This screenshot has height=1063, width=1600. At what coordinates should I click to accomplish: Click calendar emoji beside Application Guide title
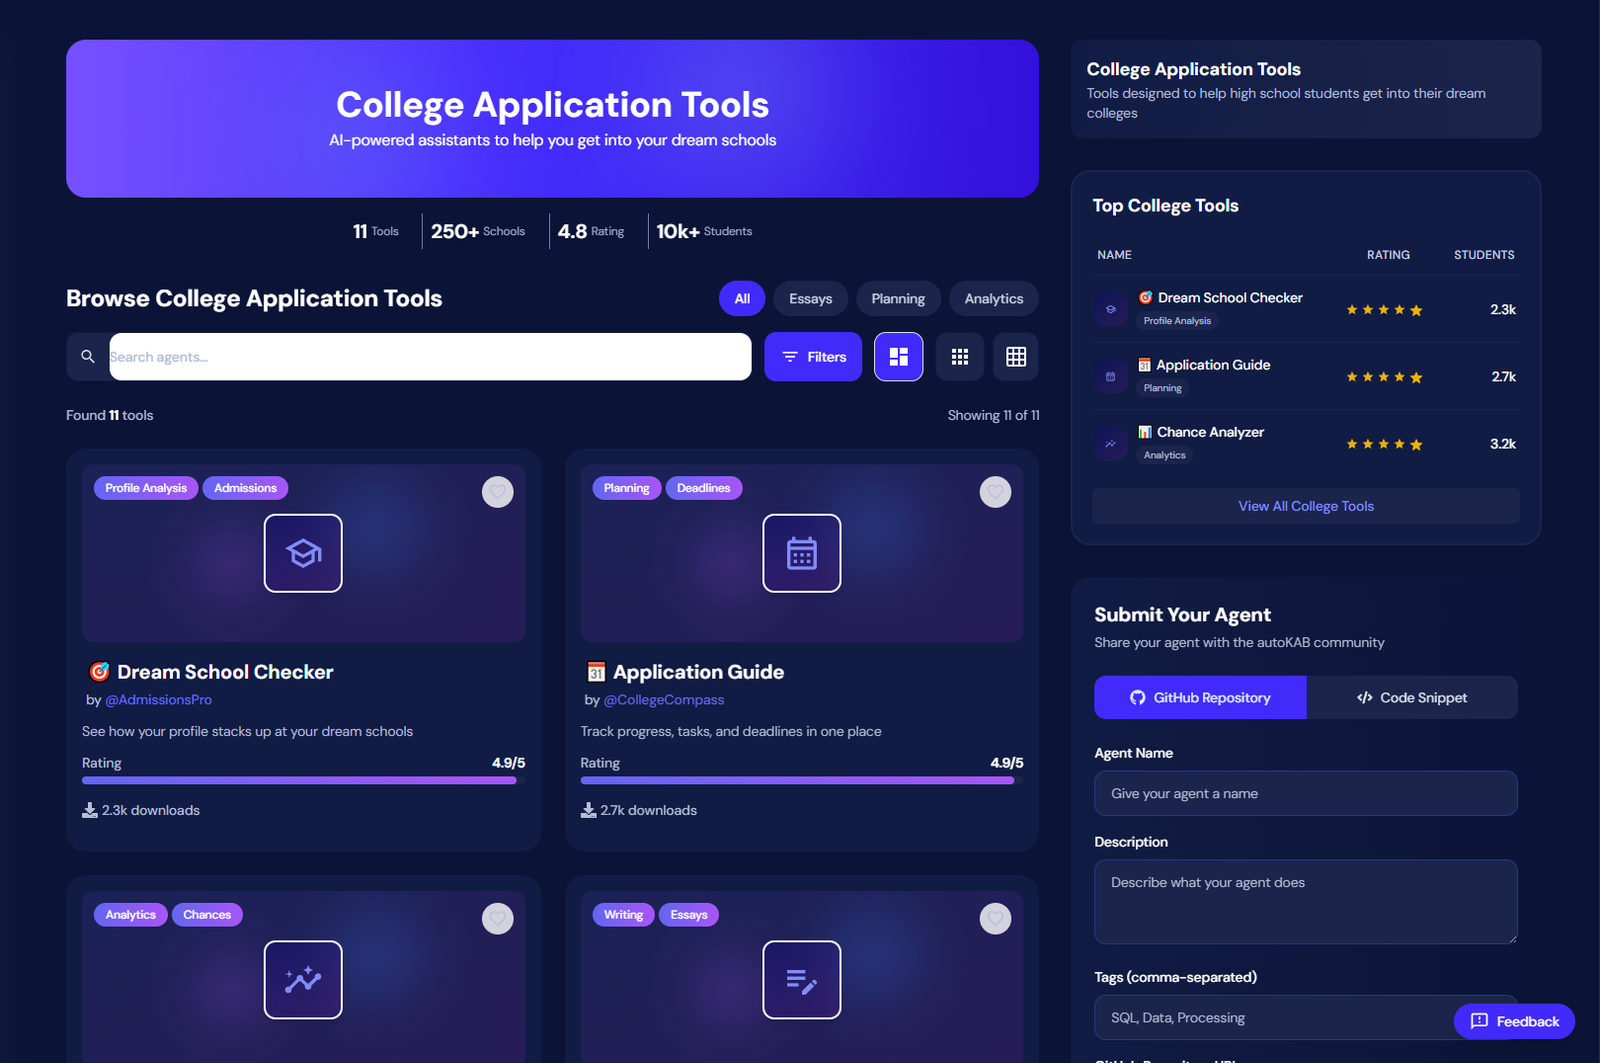[x=596, y=672]
